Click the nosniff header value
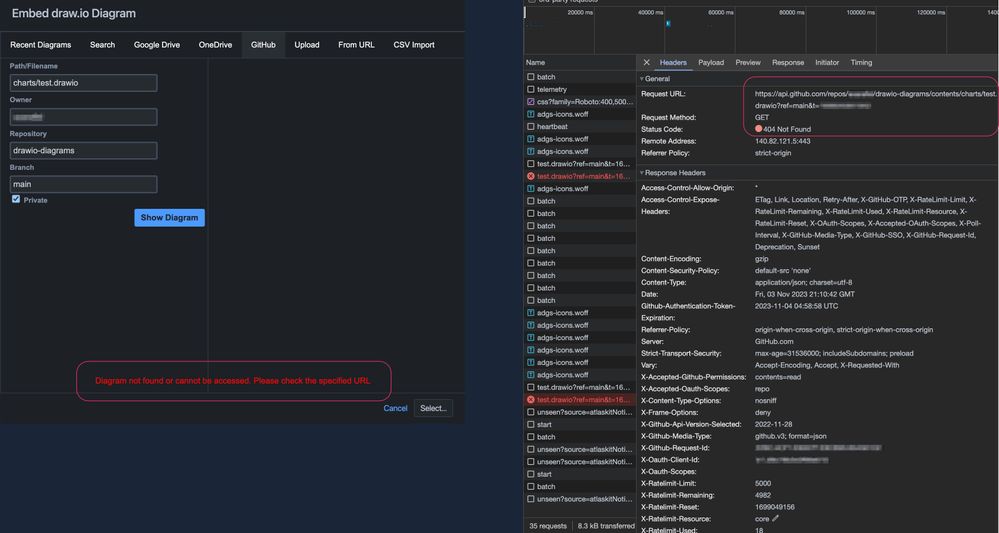 pos(766,401)
